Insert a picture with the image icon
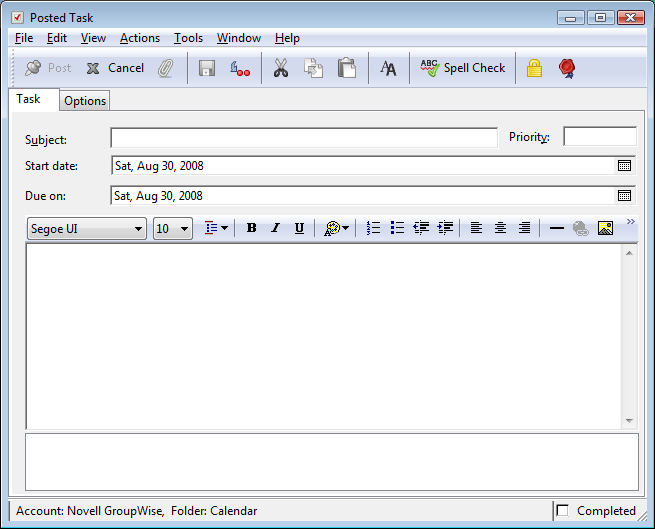This screenshot has height=529, width=655. 605,228
